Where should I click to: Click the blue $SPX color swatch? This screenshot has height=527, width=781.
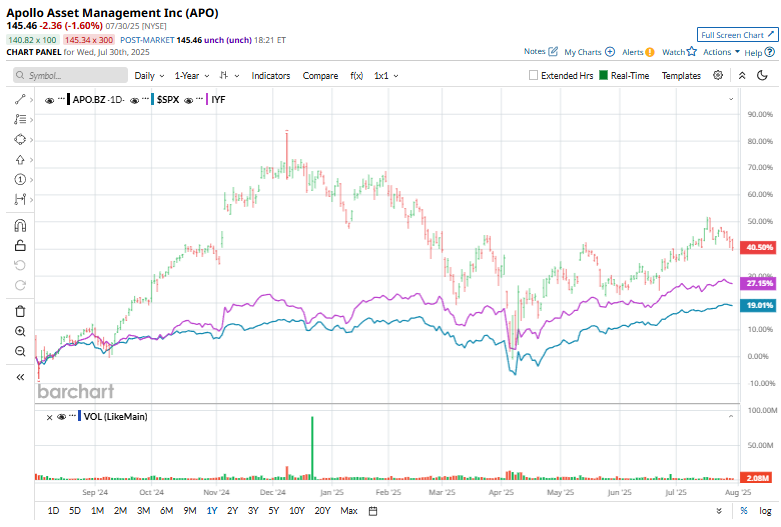click(152, 100)
